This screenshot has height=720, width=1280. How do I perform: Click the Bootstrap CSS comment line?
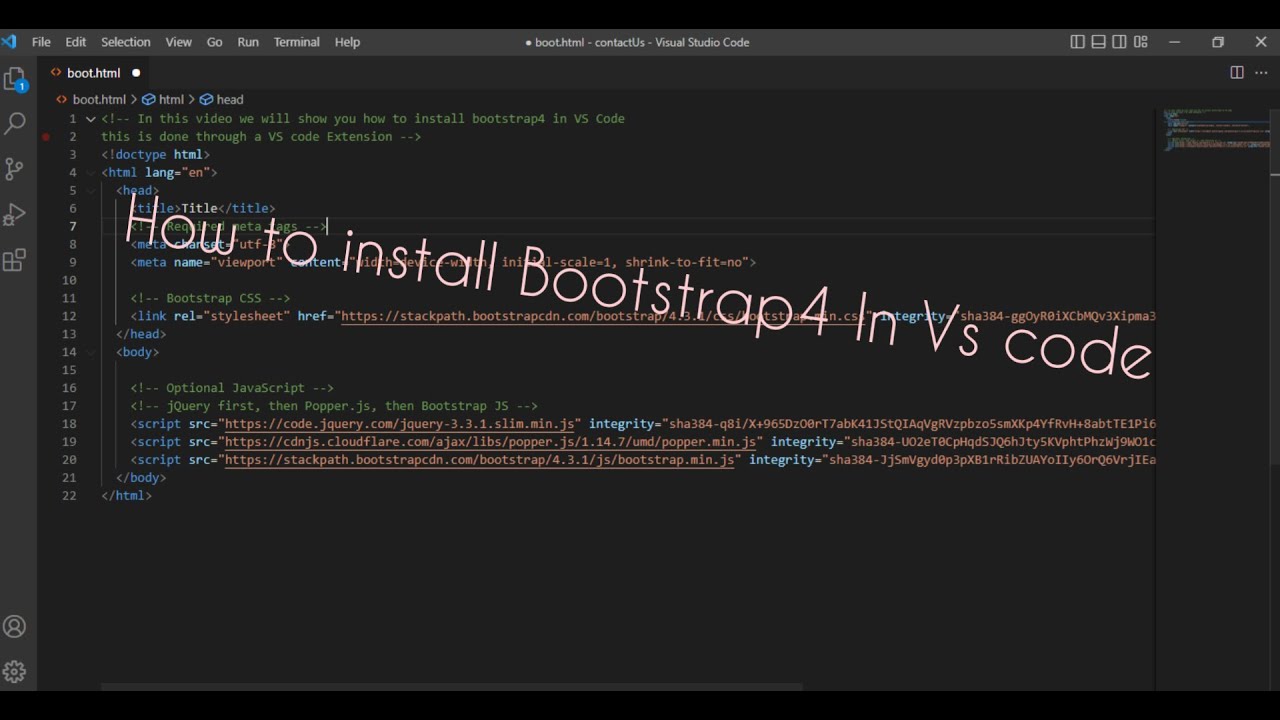click(210, 298)
